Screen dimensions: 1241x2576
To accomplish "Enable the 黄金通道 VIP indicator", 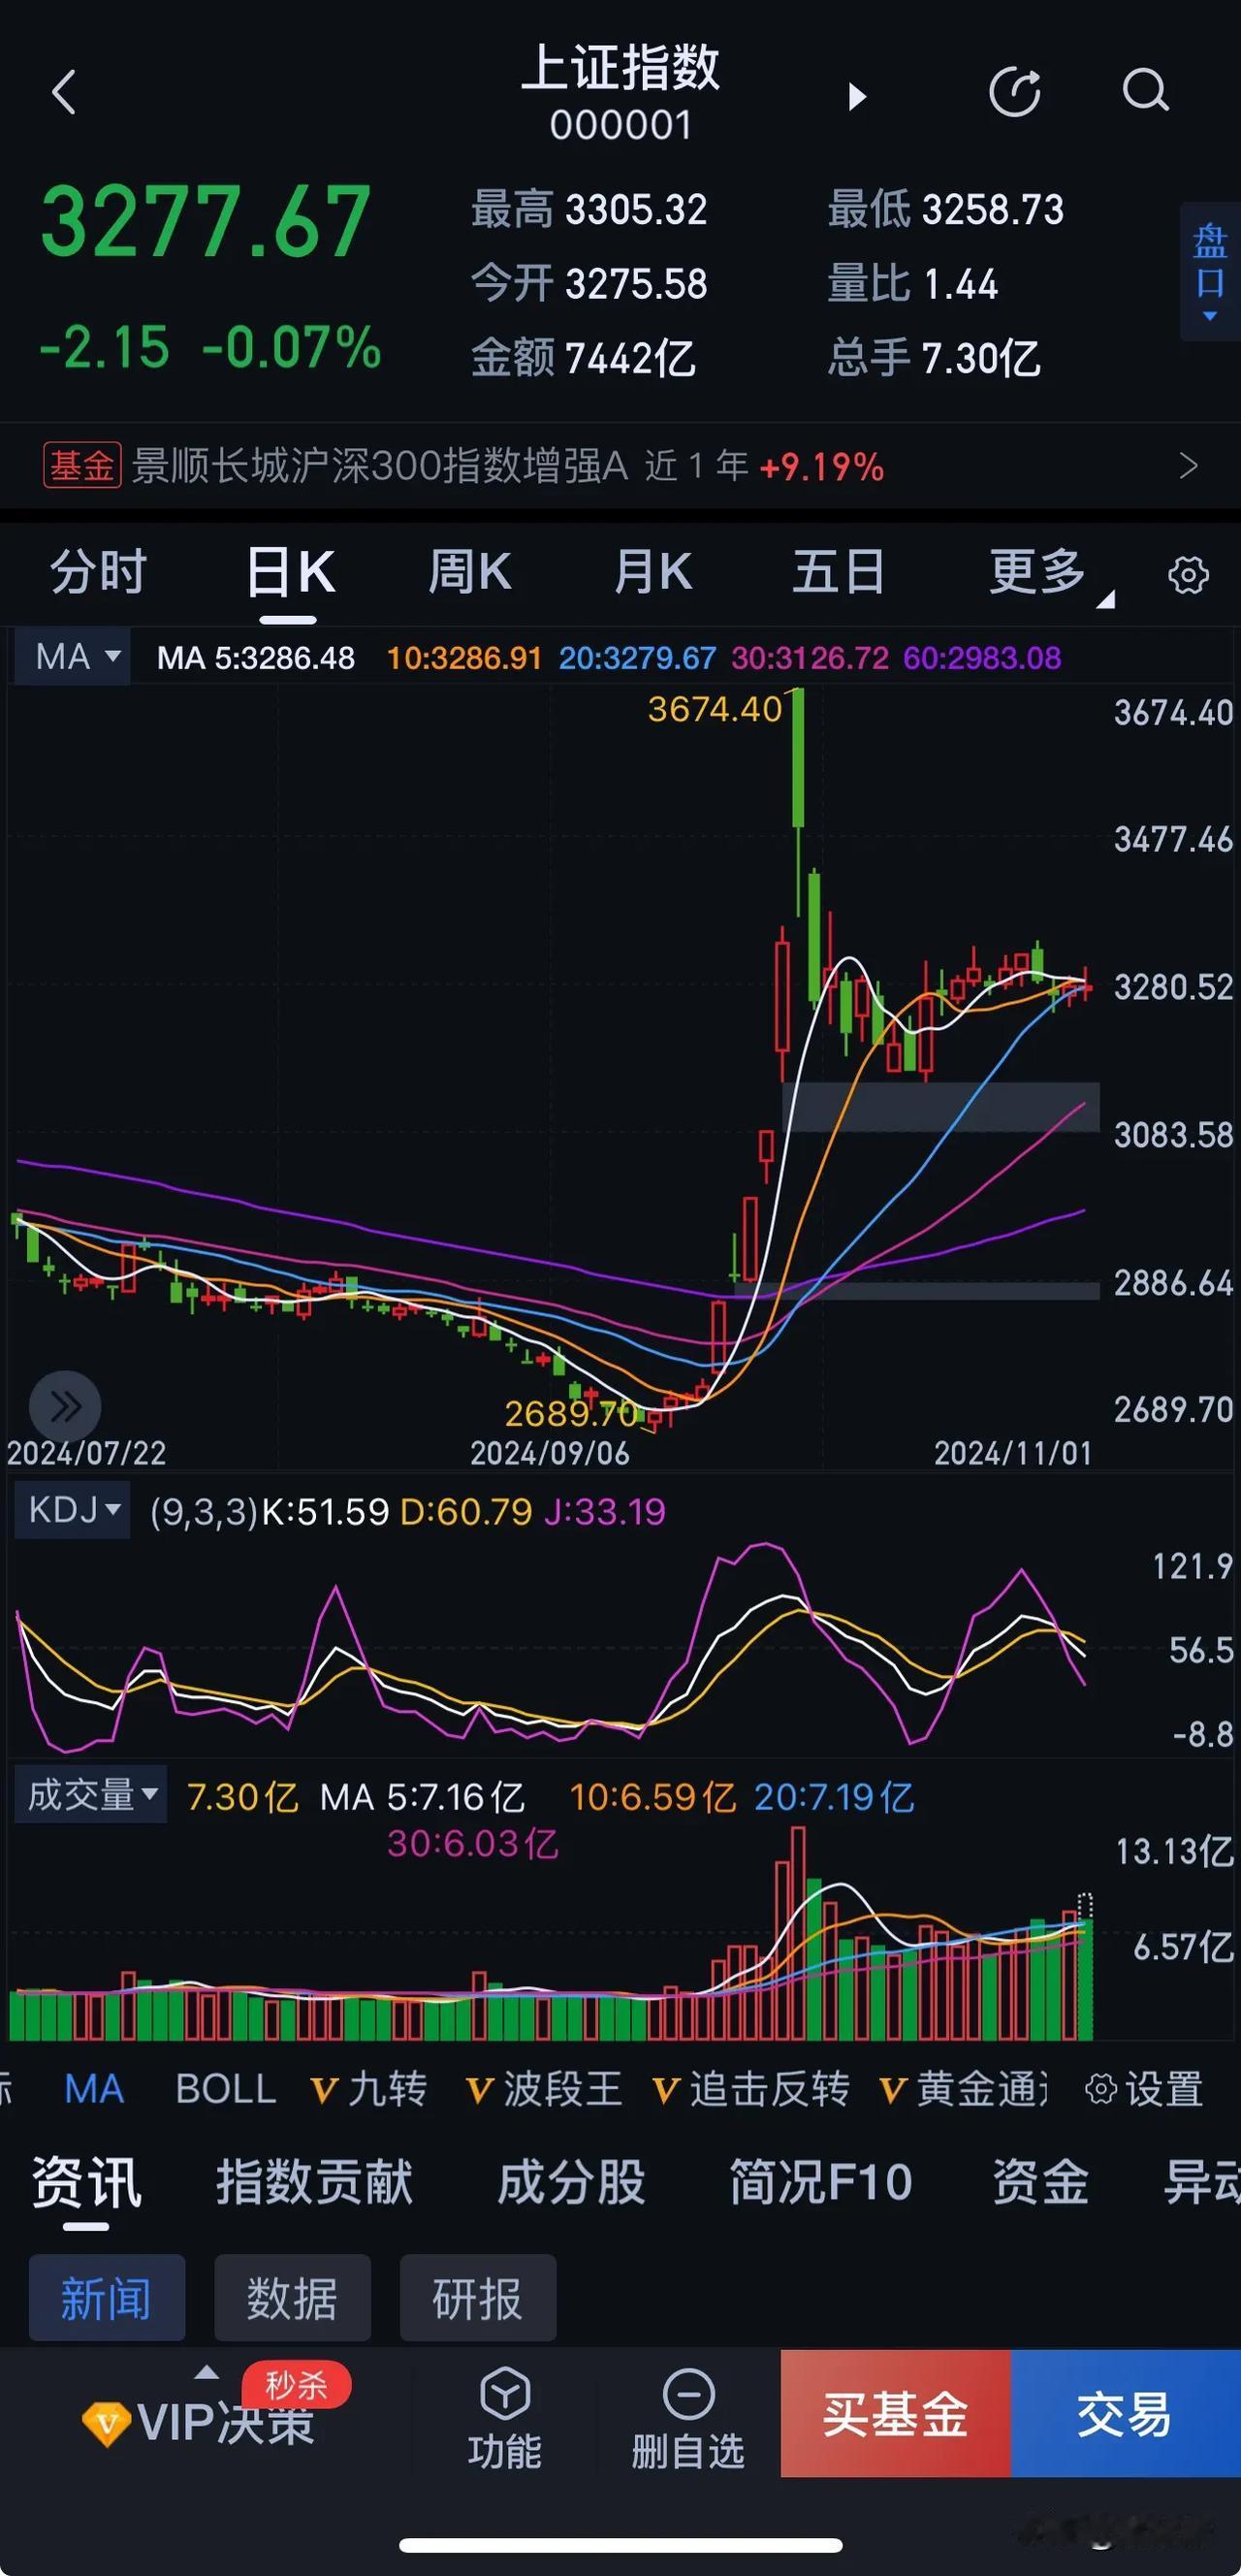I will point(963,2089).
